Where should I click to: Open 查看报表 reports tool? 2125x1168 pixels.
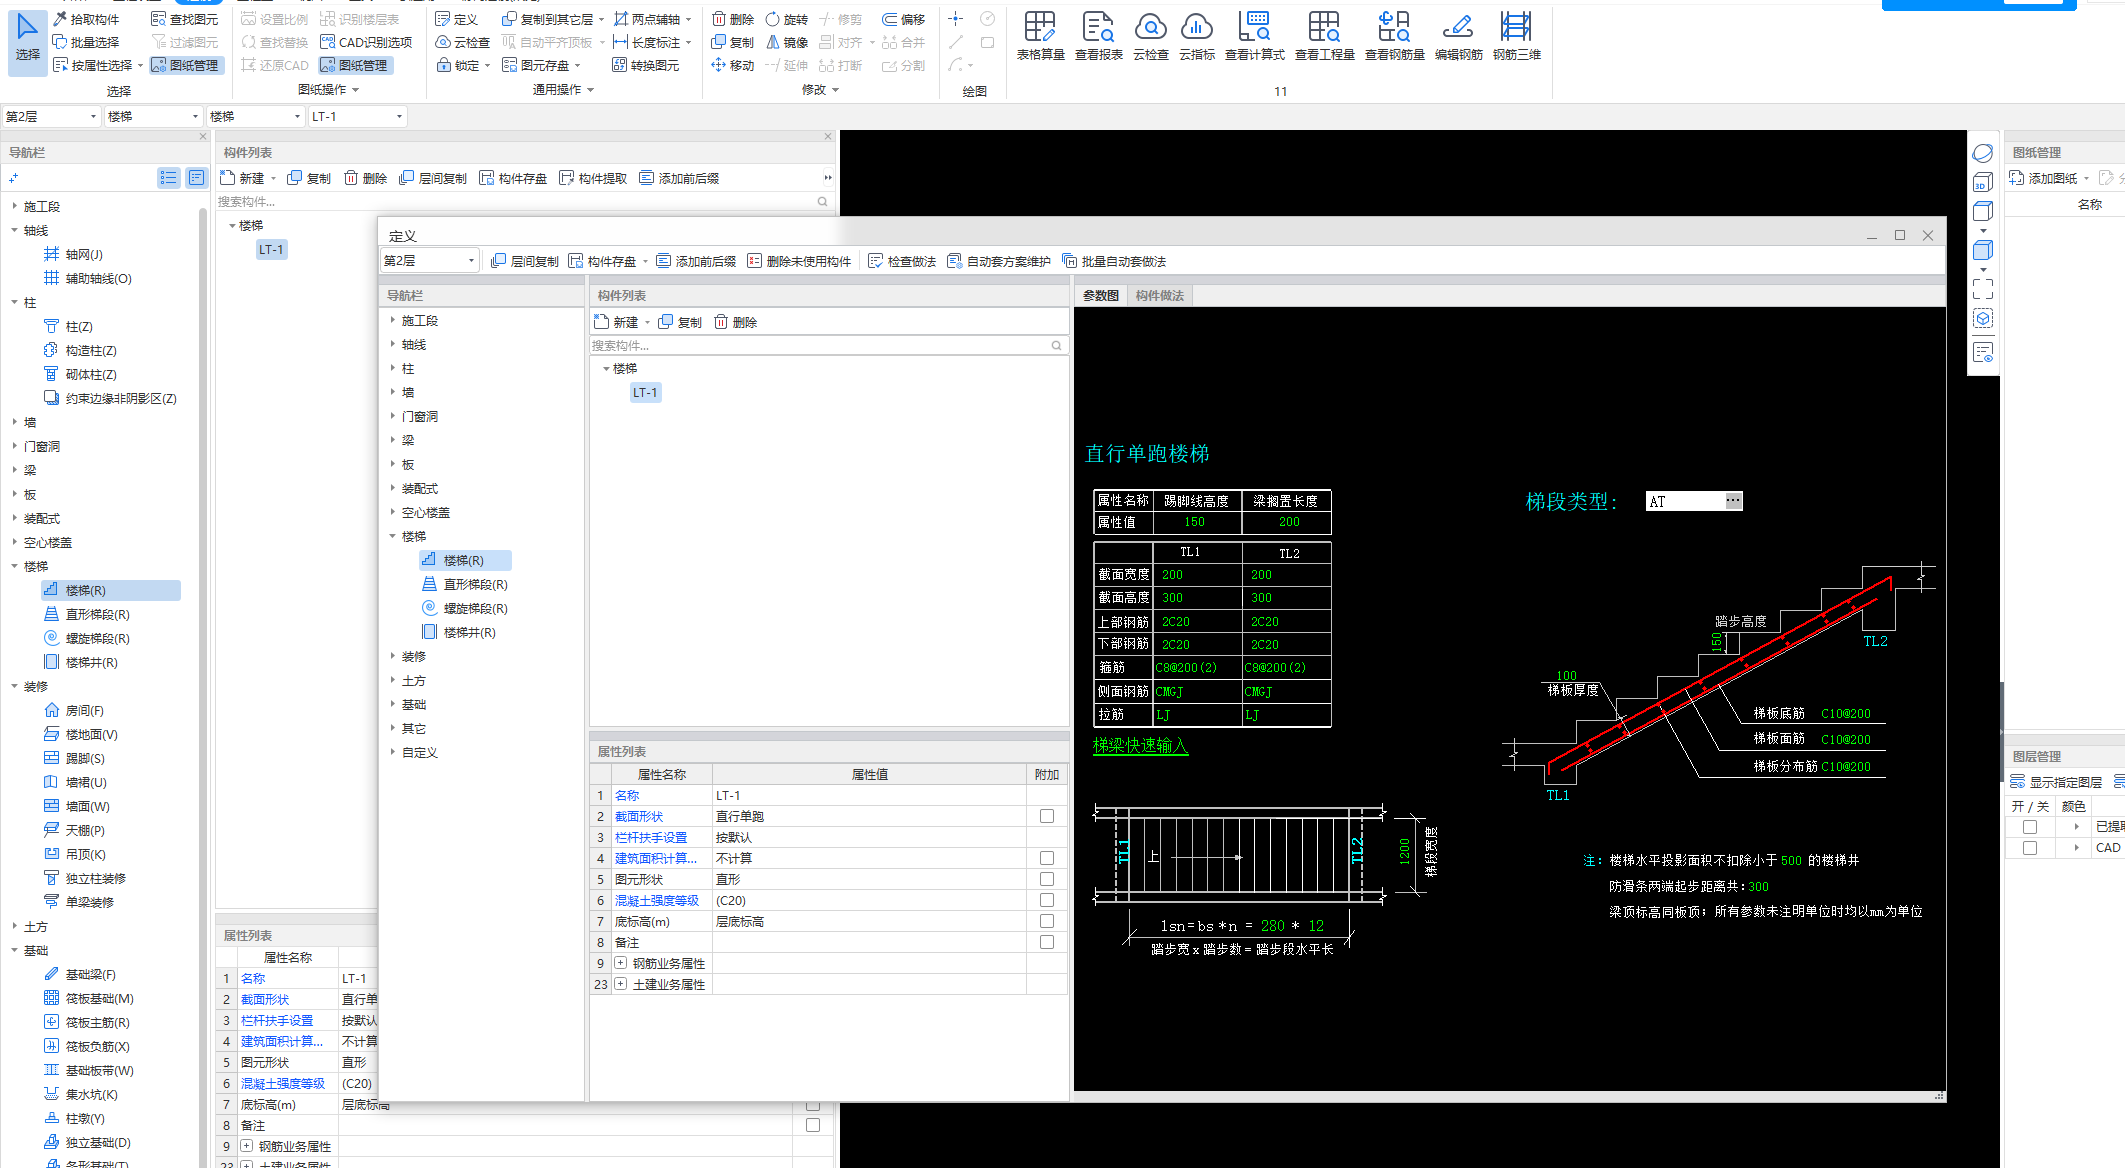1098,36
